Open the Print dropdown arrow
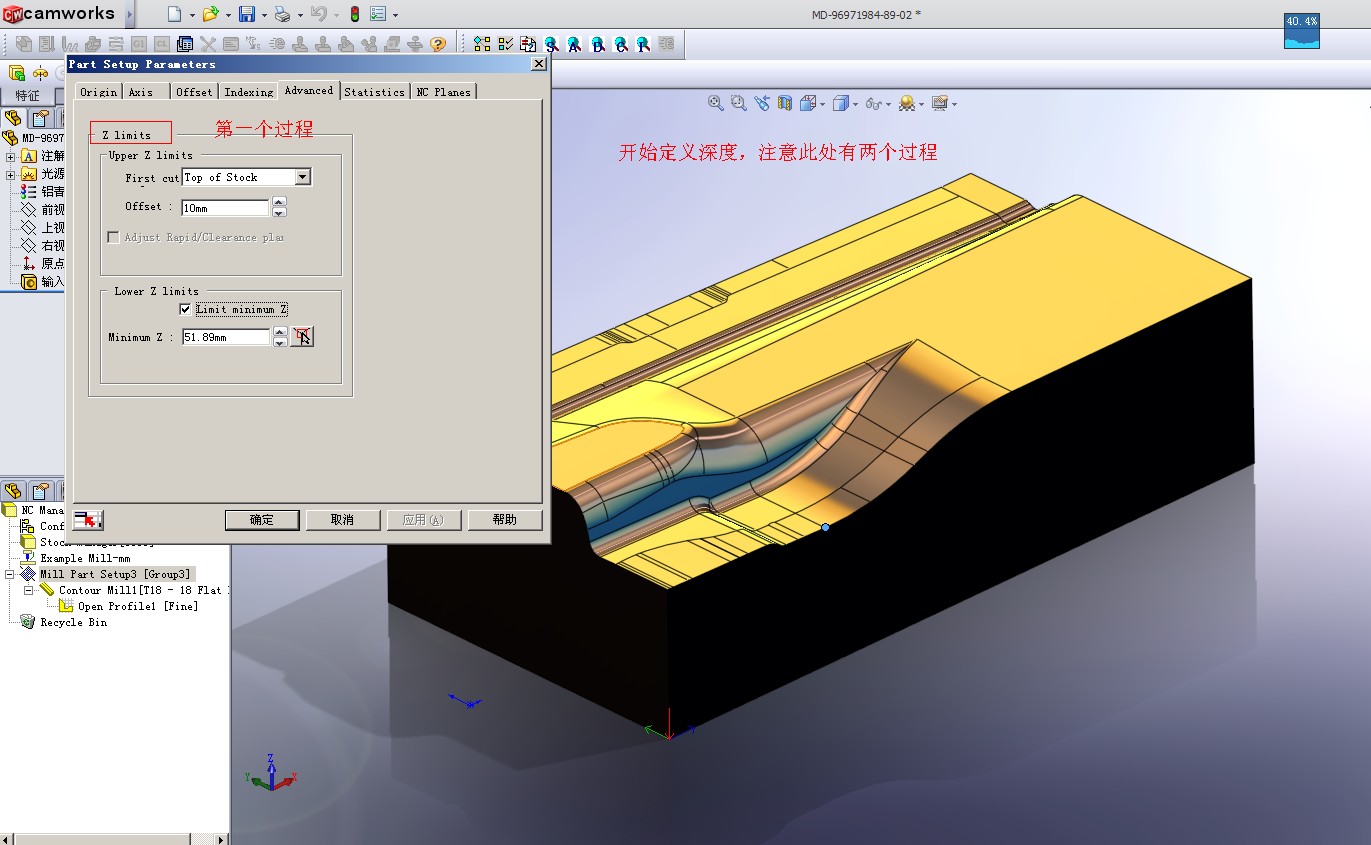The height and width of the screenshot is (845, 1371). pyautogui.click(x=300, y=15)
